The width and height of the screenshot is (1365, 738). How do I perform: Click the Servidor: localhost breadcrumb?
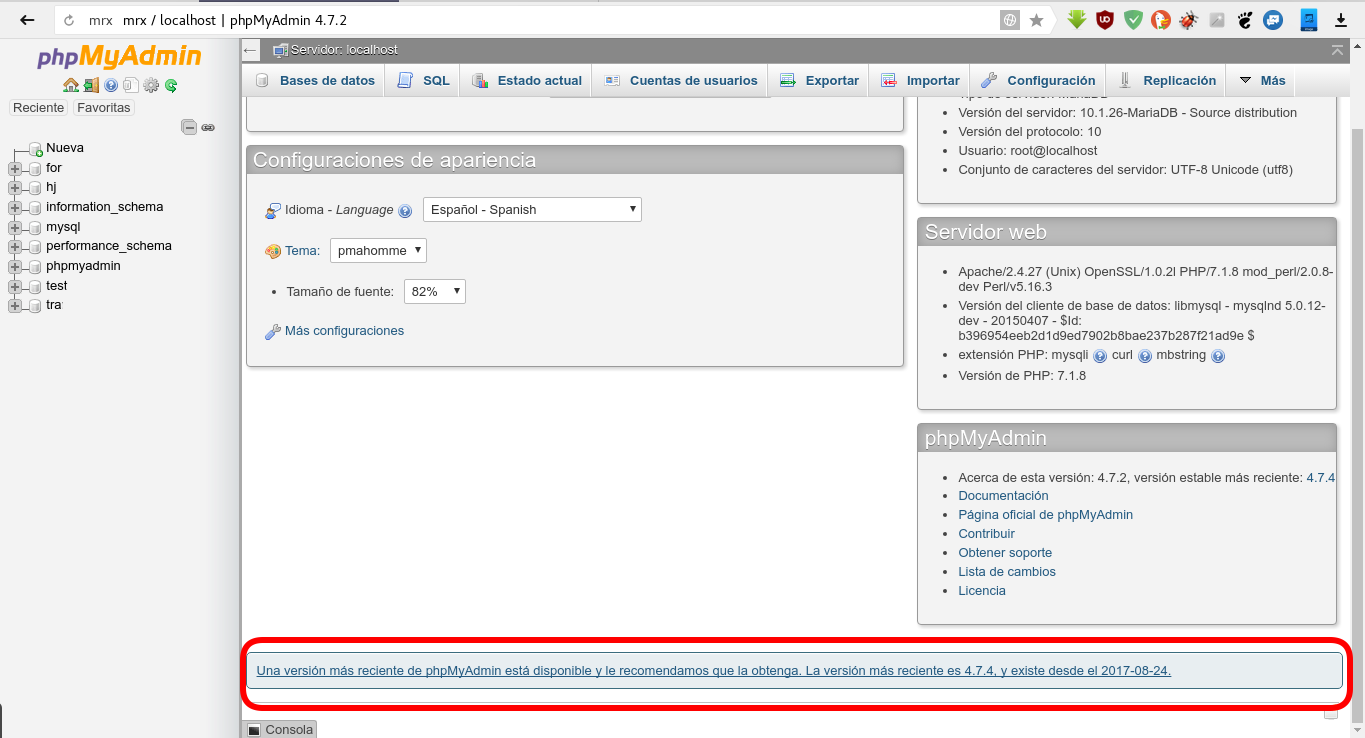click(344, 50)
